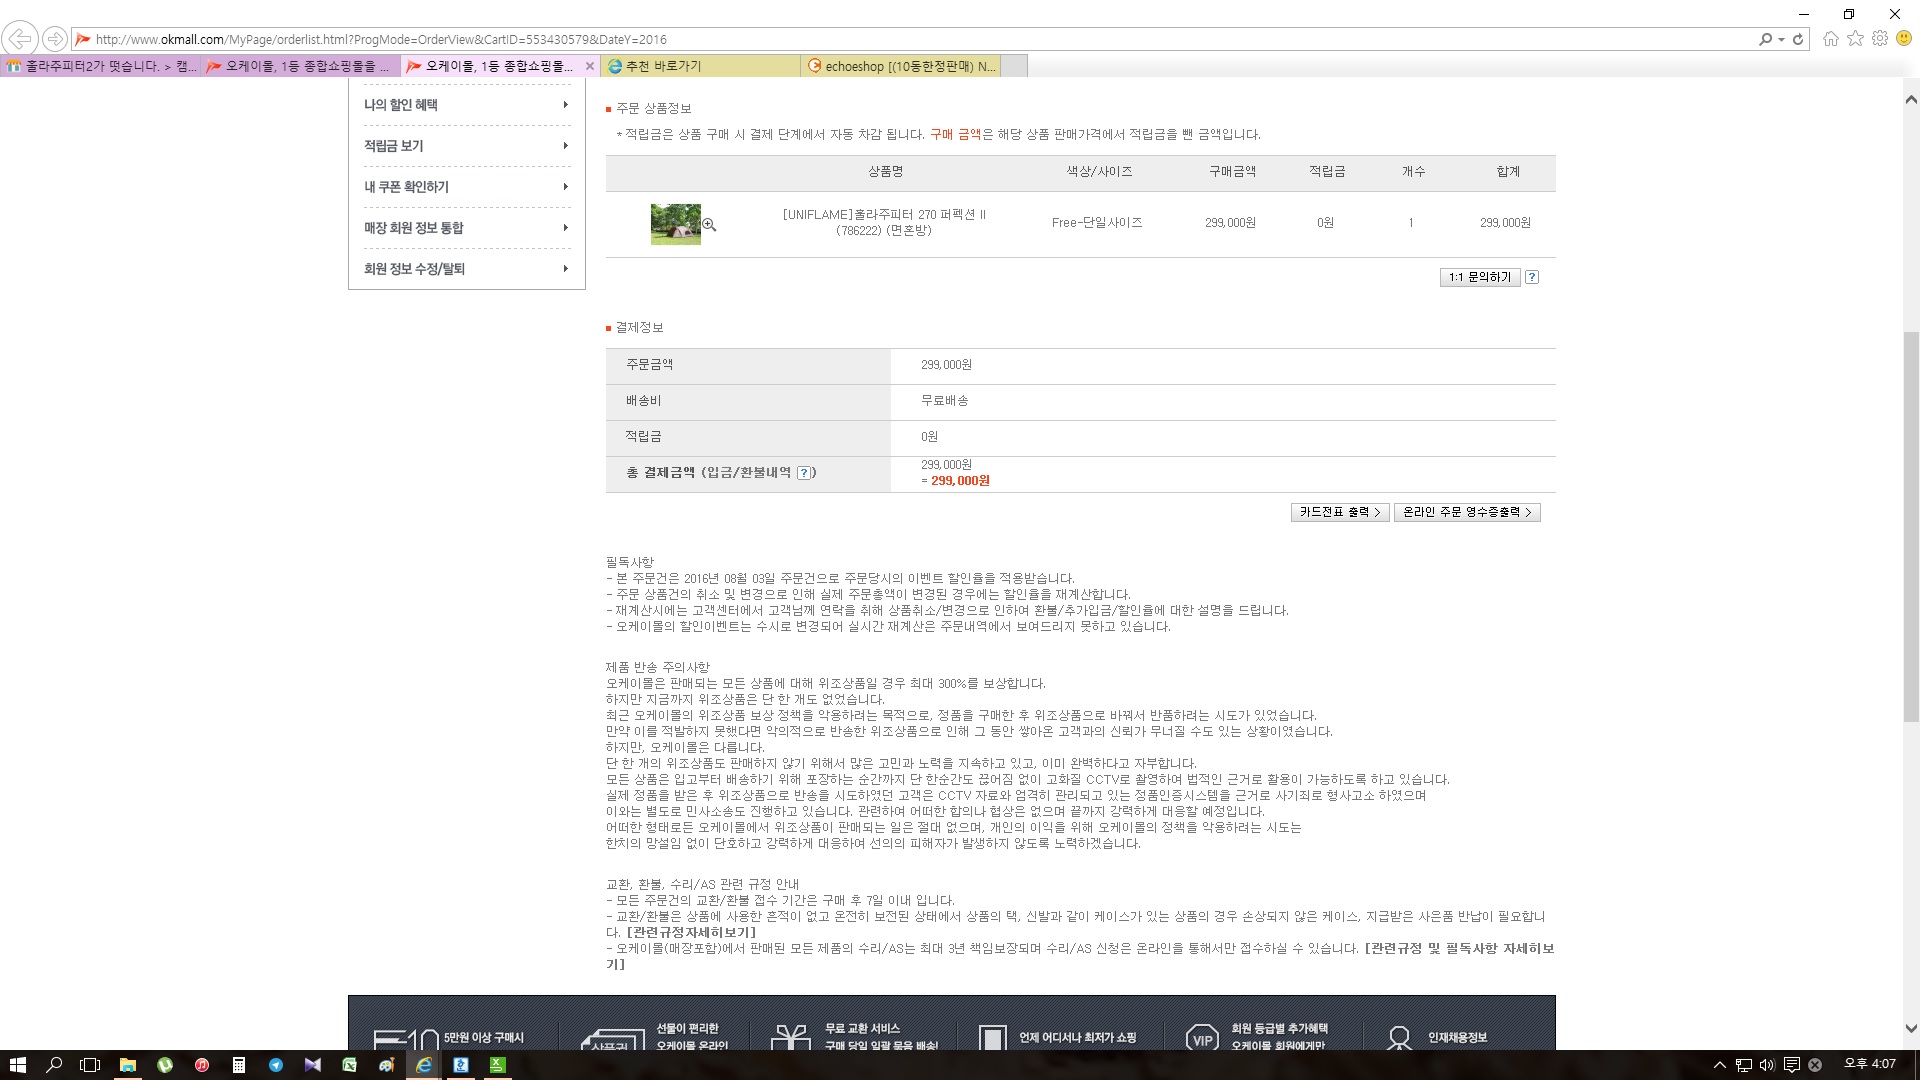Open uTorrent from the taskbar

(x=165, y=1065)
